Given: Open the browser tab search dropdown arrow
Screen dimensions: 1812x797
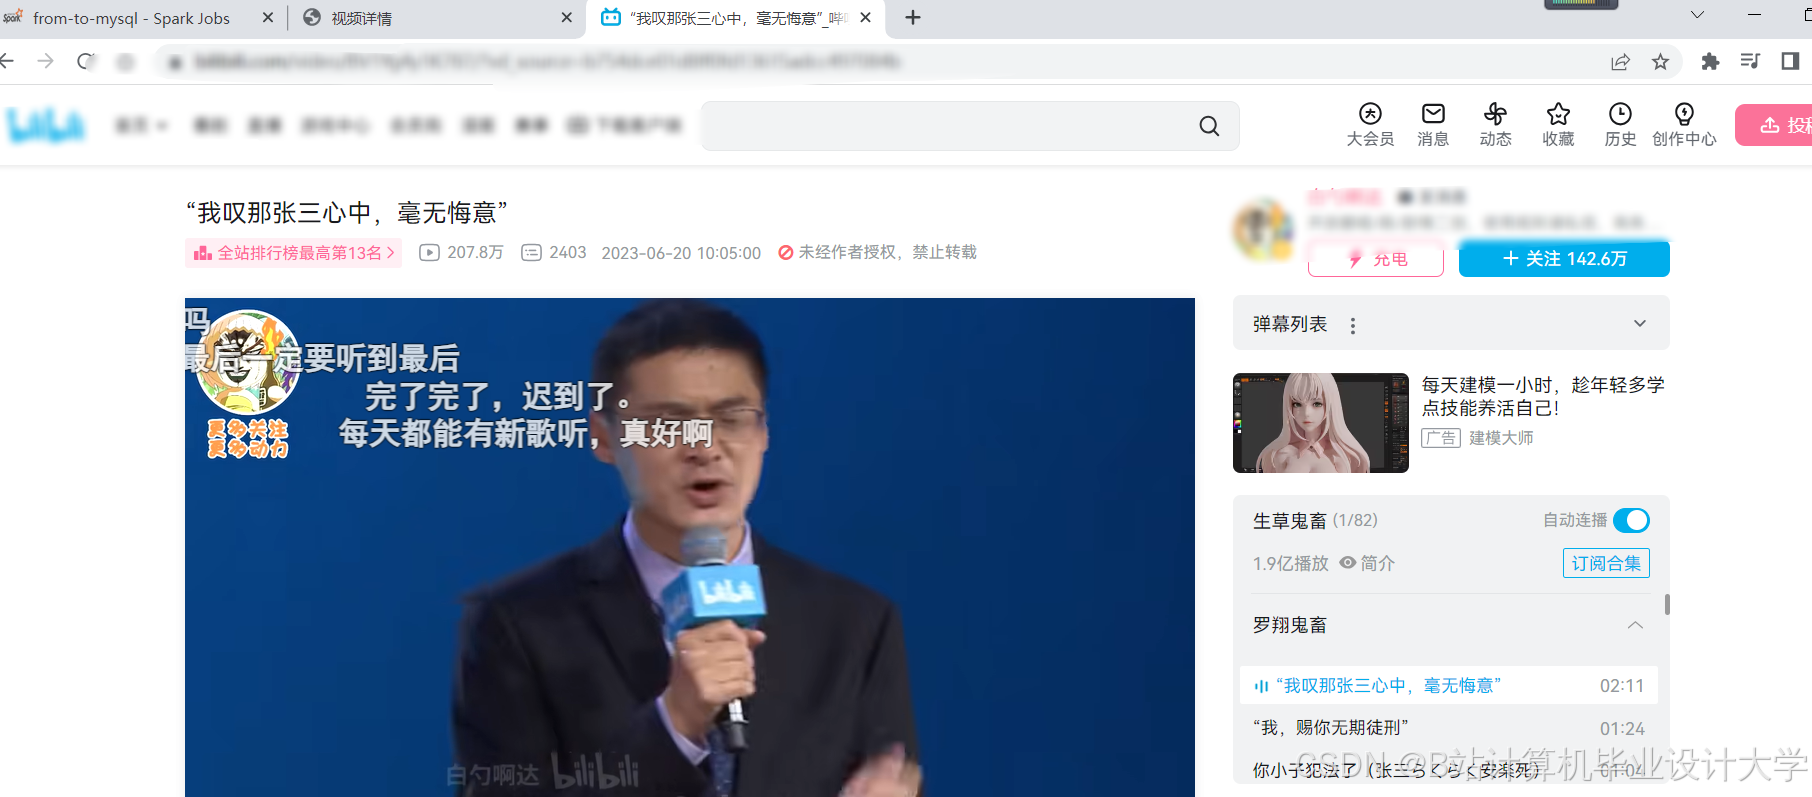Looking at the screenshot, I should [1697, 15].
